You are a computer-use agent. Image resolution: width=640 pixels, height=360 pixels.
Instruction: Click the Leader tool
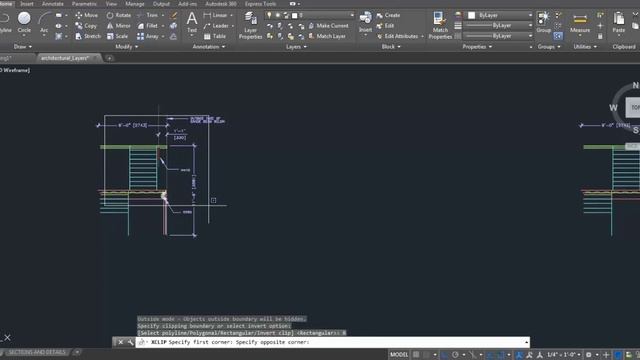[x=216, y=26]
